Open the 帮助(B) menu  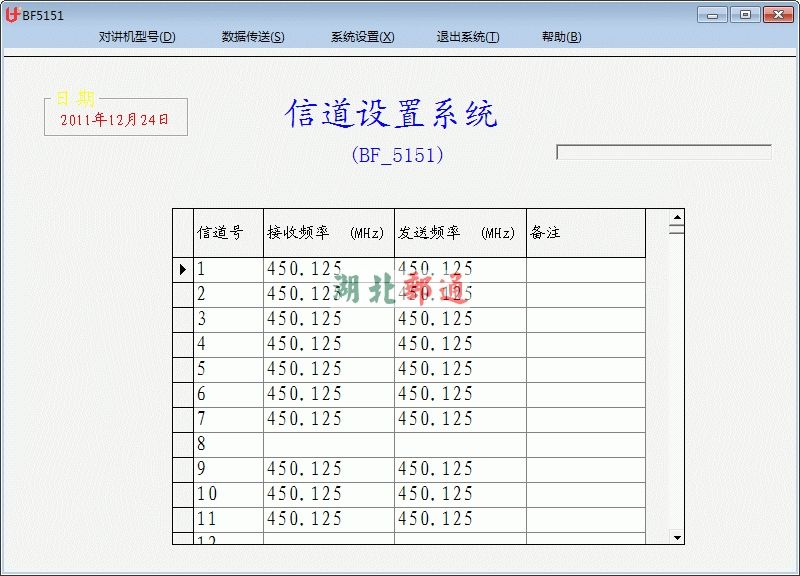tap(561, 37)
